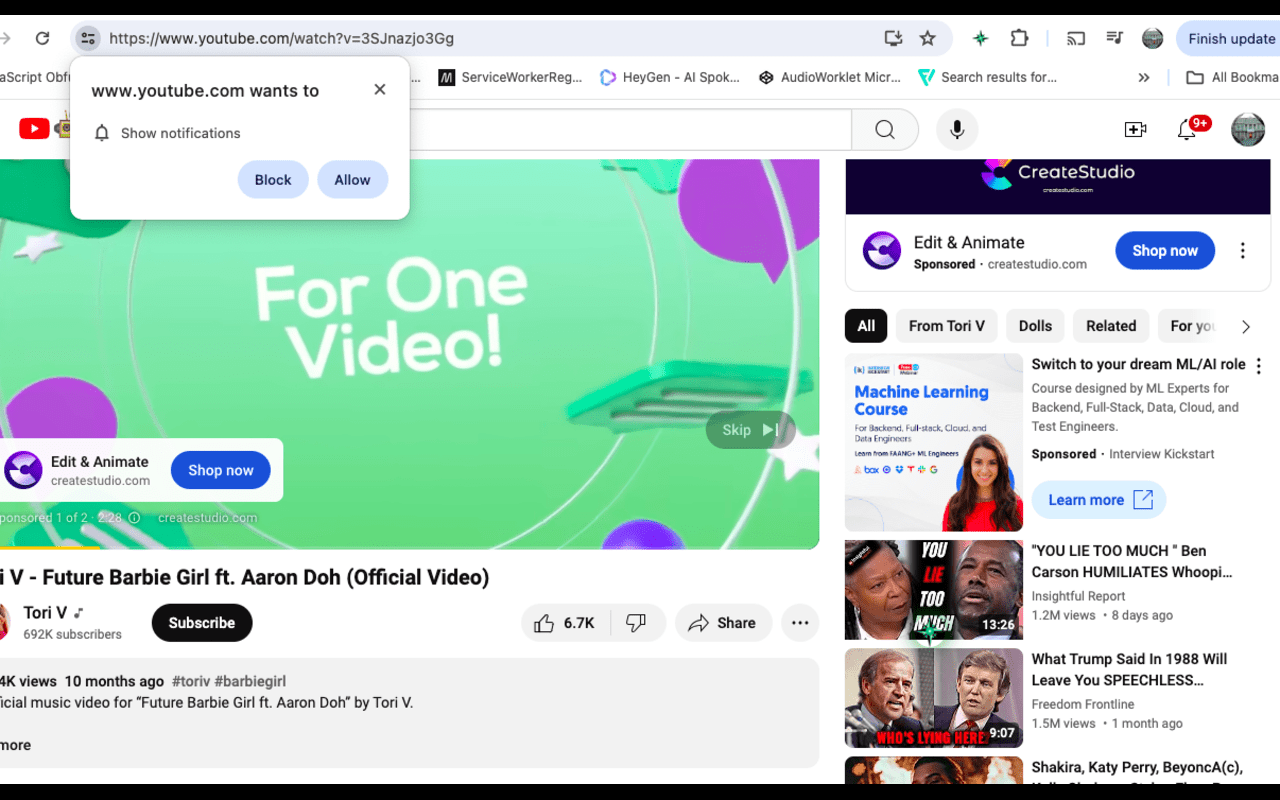Open the Chrome extensions puzzle icon
Screen dimensions: 1280x800
pos(1019,39)
